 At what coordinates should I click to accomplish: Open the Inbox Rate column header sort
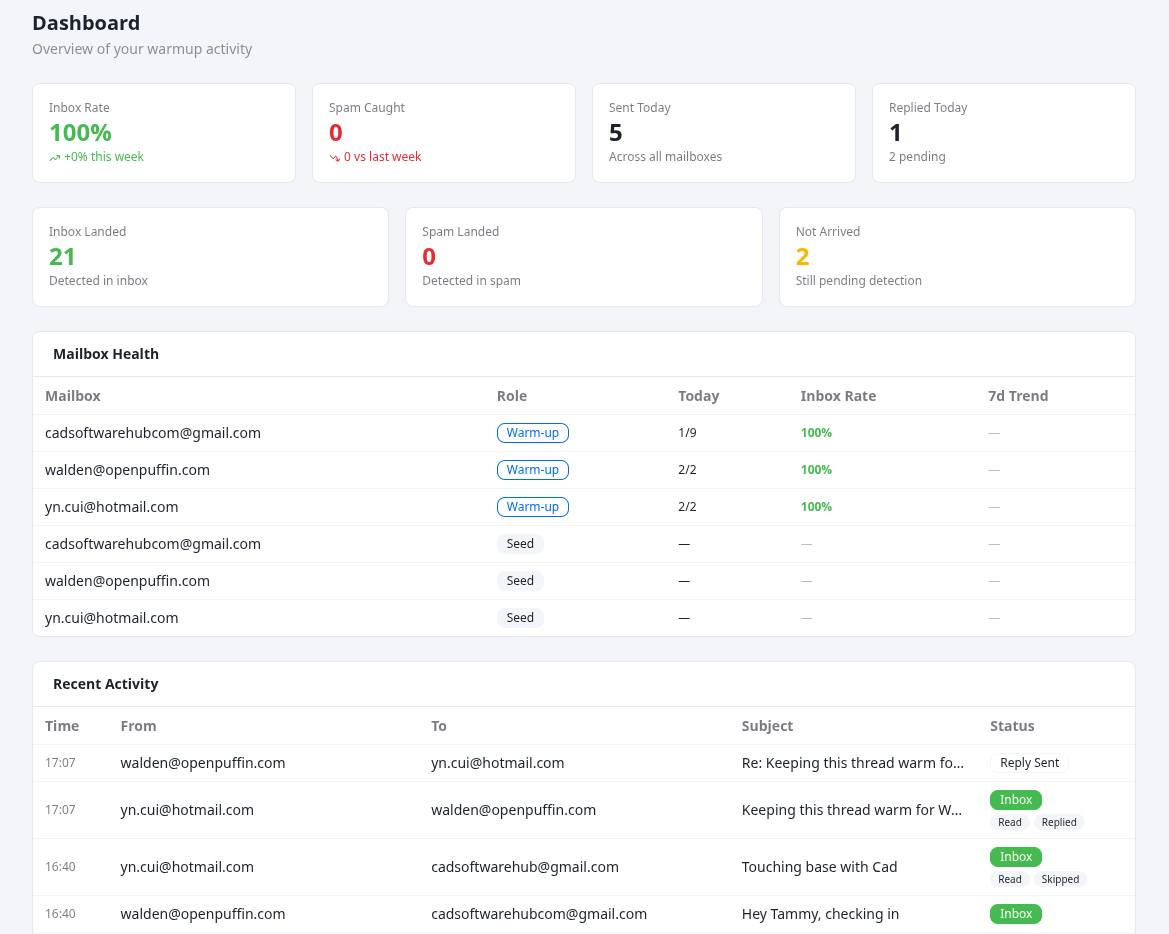[x=838, y=395]
